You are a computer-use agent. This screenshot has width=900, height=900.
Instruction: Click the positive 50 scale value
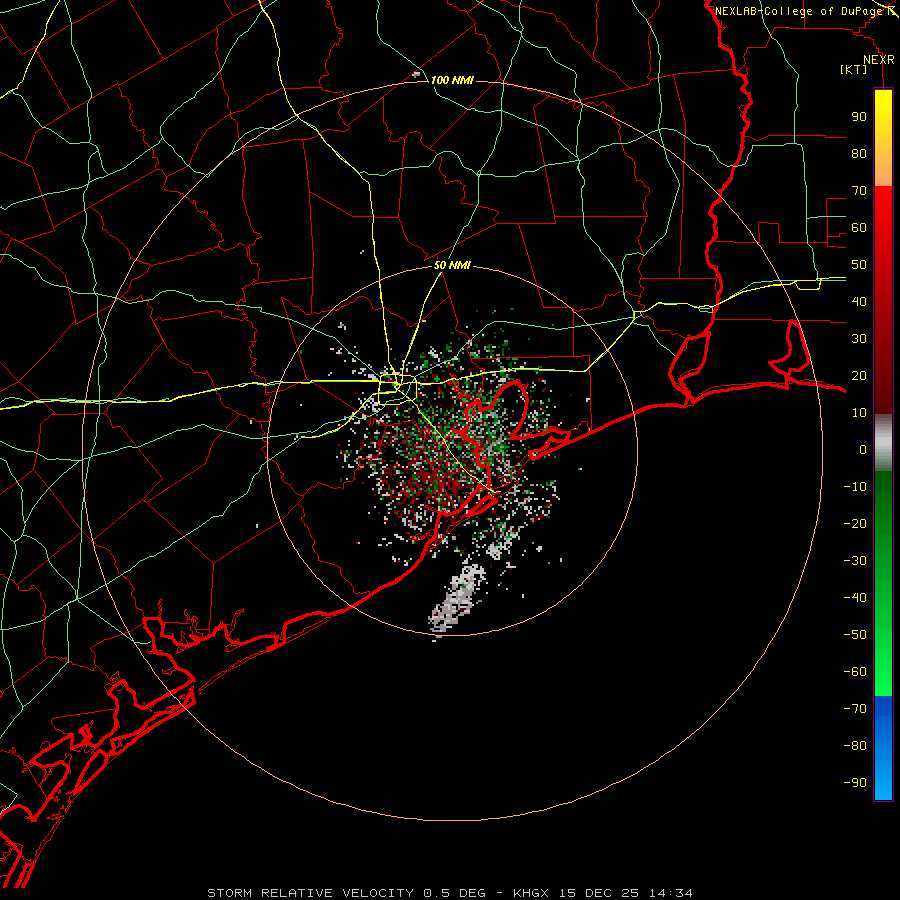click(859, 265)
